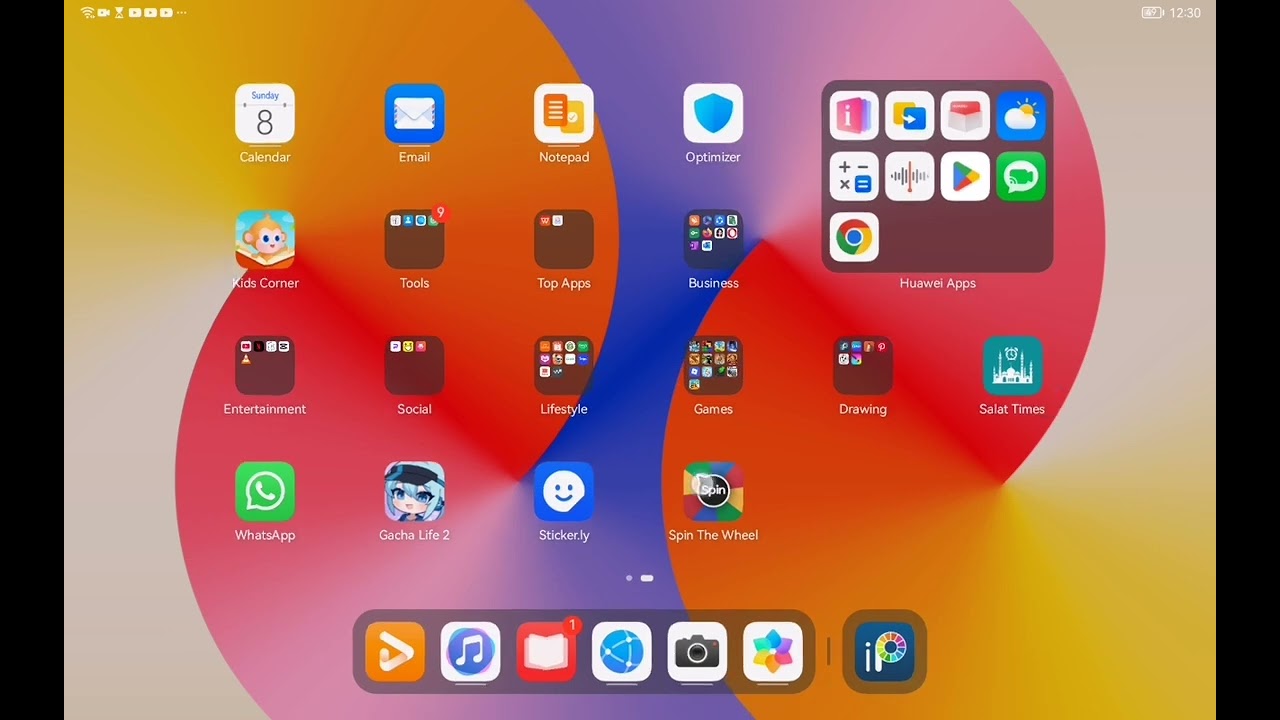Open the Gallery app in the dock
The image size is (1280, 720).
773,652
